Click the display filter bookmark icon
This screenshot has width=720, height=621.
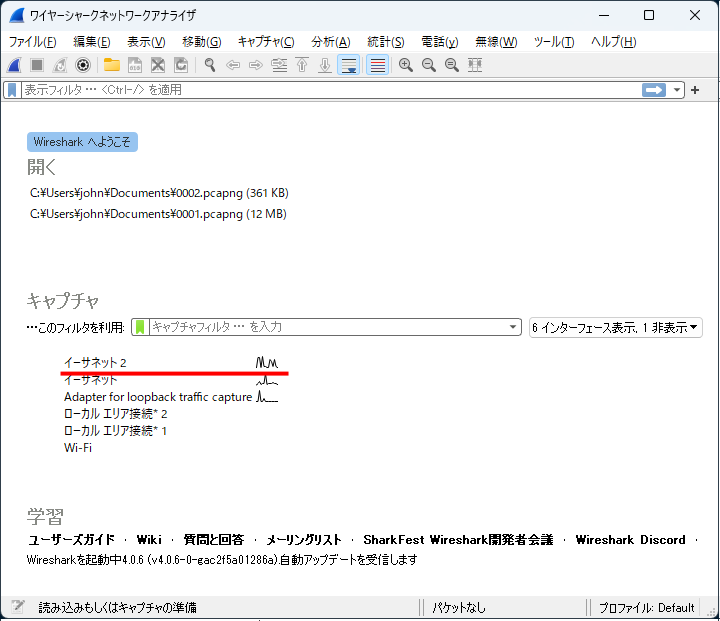12,90
